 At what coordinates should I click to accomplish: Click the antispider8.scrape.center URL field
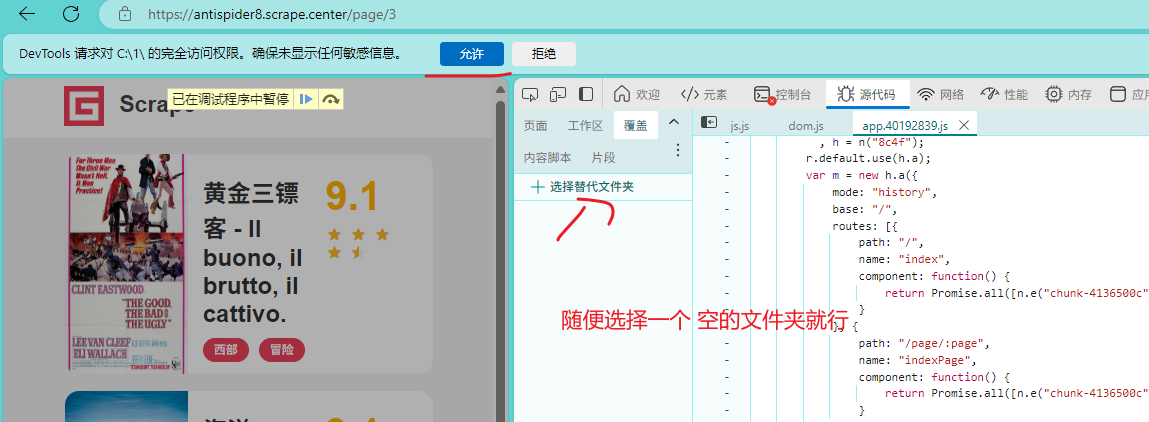(272, 14)
